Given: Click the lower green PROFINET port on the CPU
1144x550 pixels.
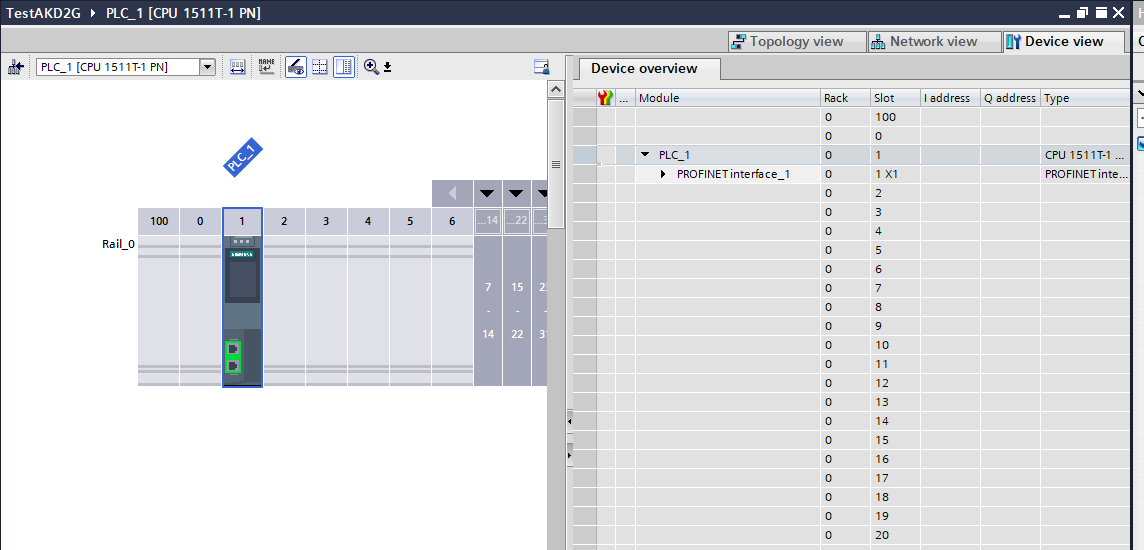Looking at the screenshot, I should [x=233, y=365].
